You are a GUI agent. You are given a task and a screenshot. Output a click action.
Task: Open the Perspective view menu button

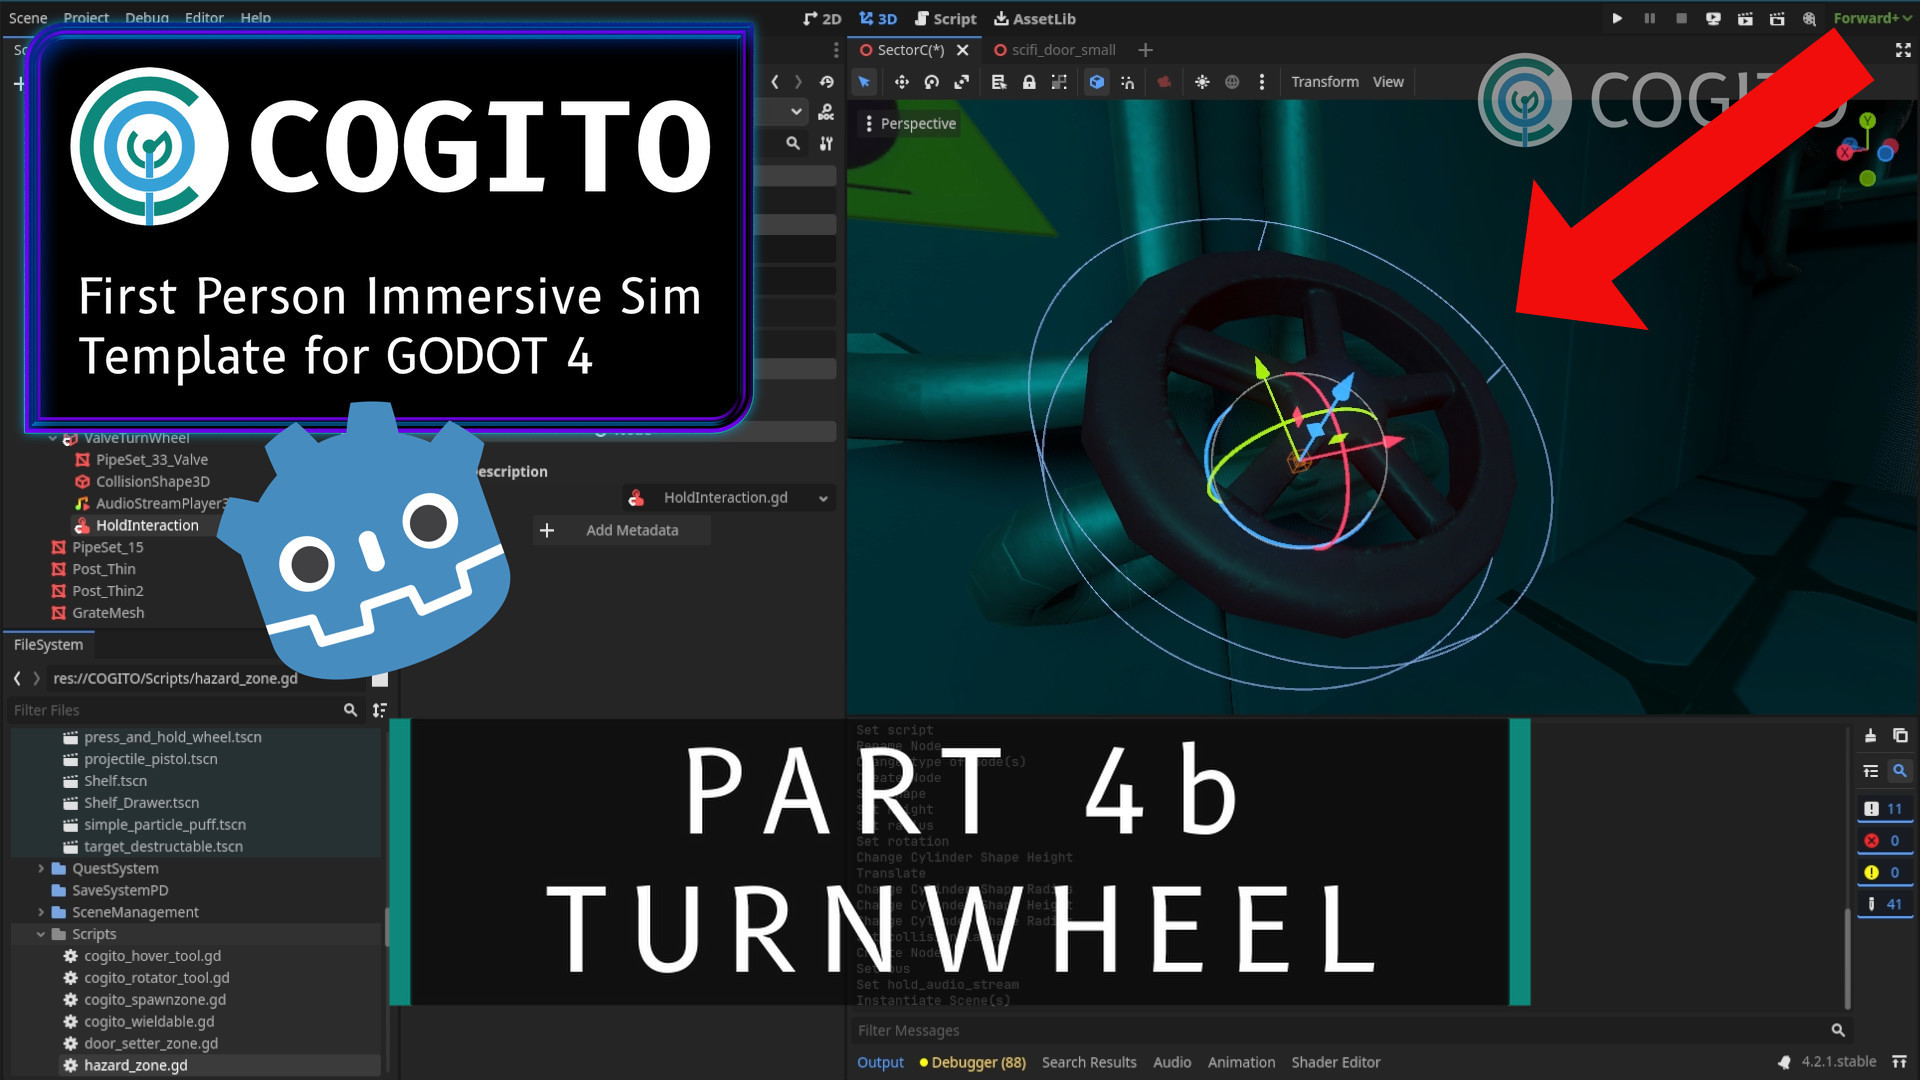tap(909, 124)
